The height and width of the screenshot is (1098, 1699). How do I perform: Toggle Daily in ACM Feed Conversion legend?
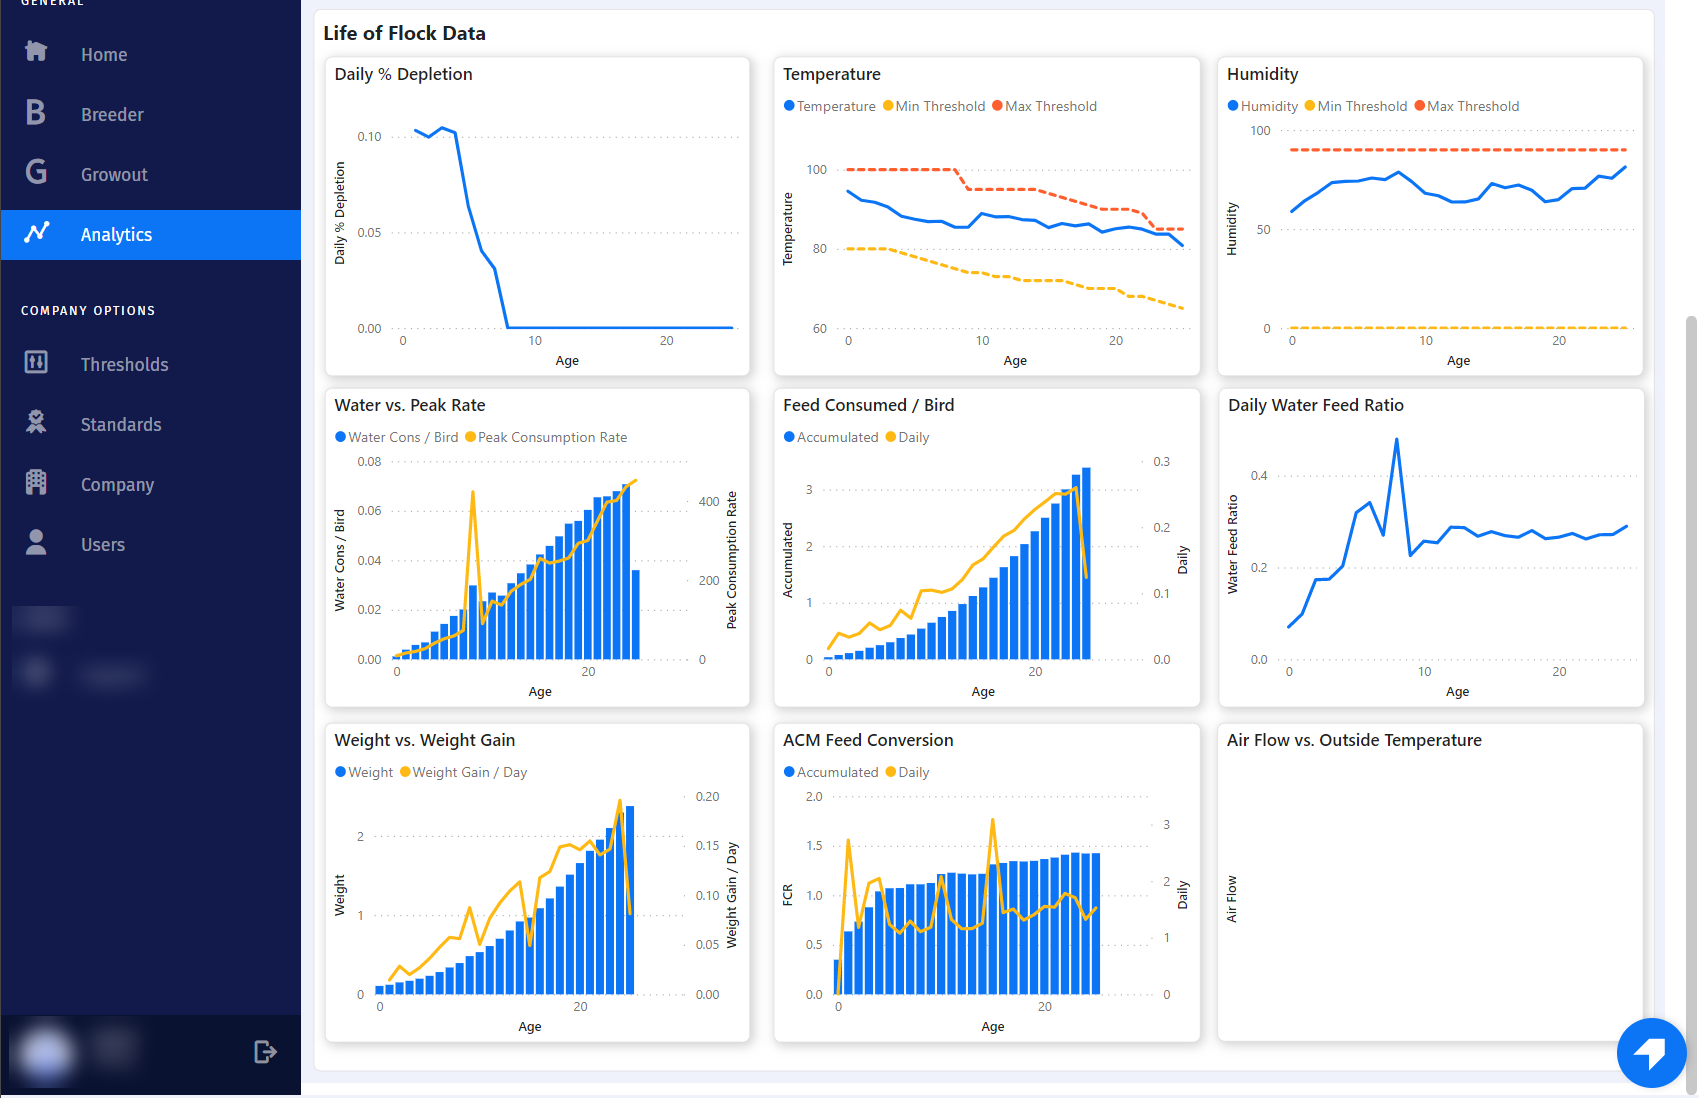click(908, 772)
